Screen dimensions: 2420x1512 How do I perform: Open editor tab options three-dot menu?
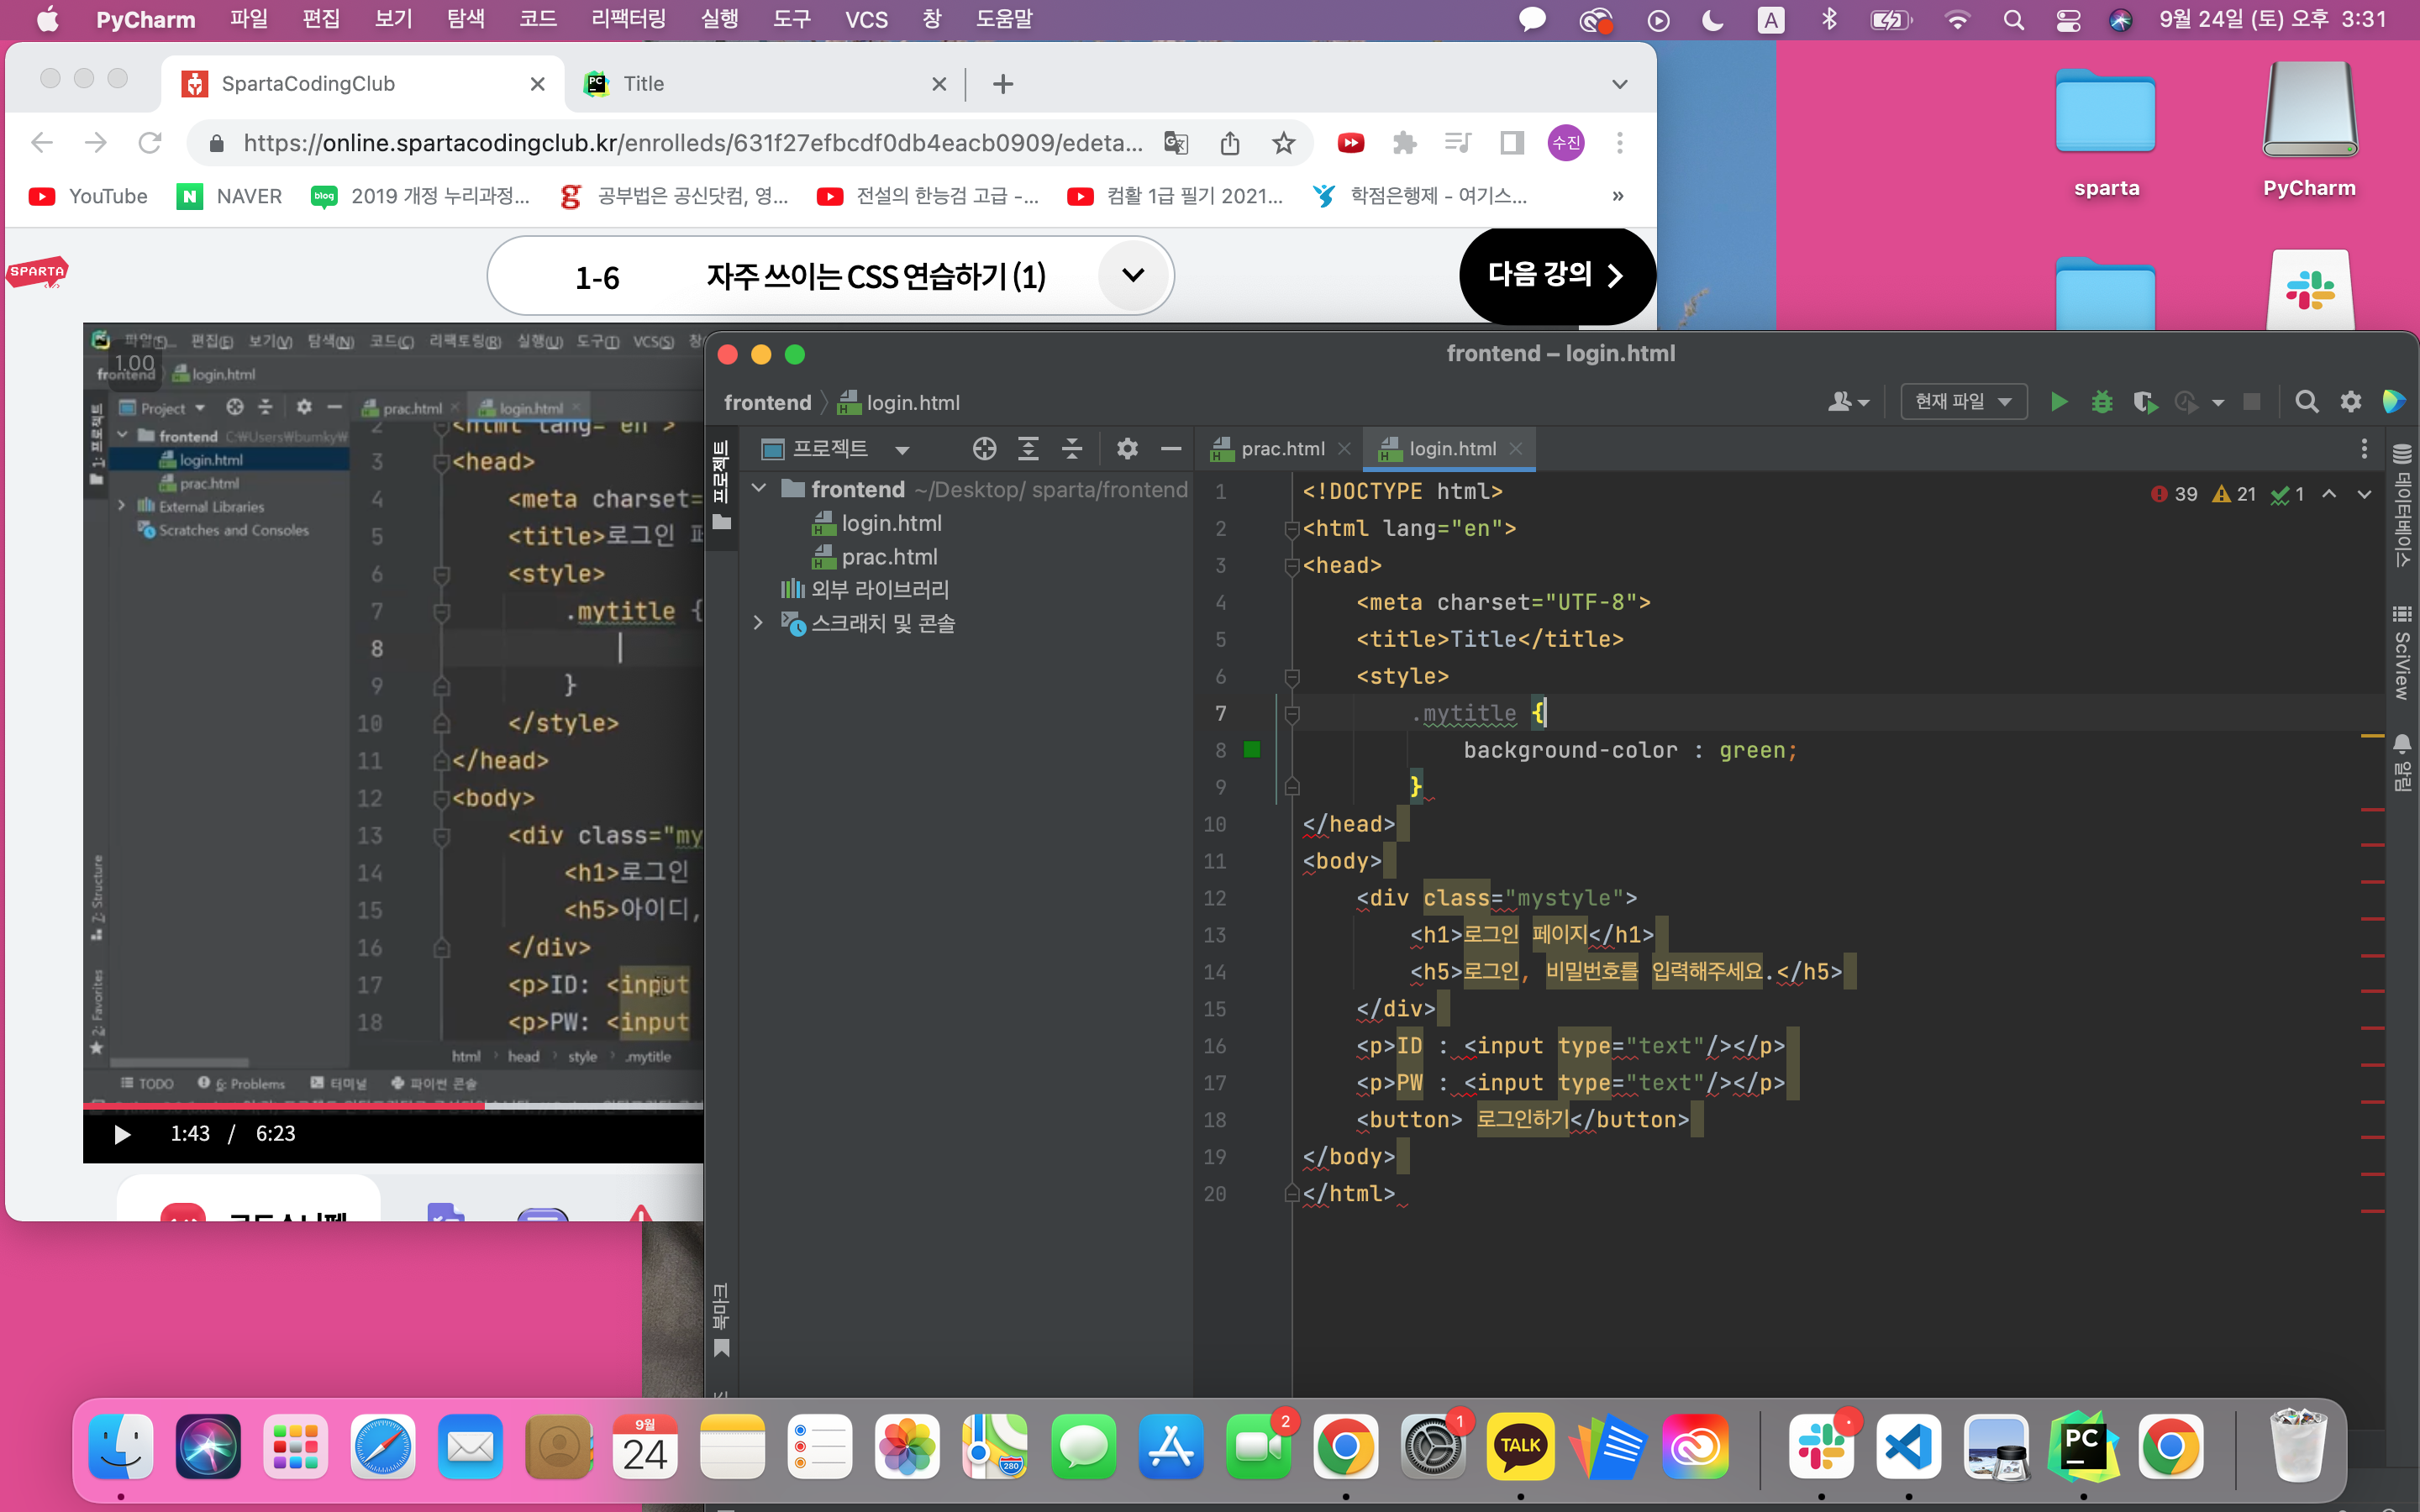(x=2364, y=449)
